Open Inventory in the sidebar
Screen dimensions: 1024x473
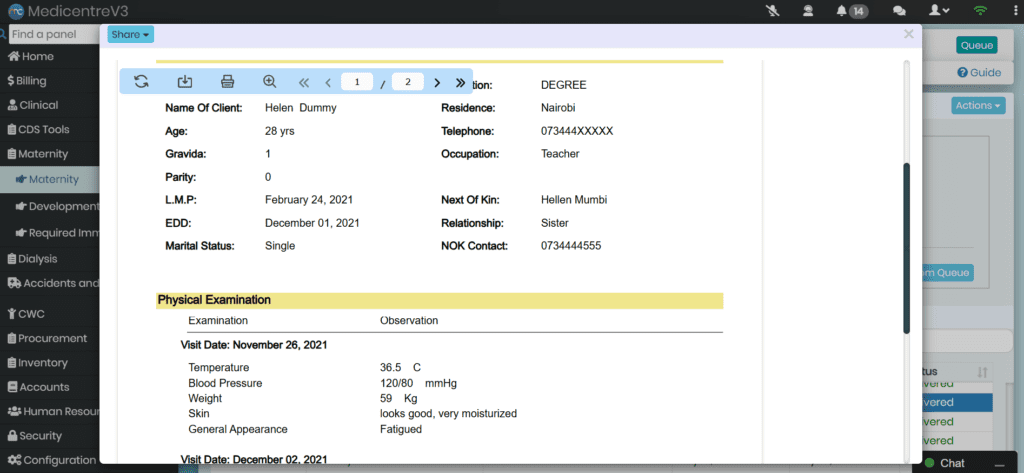(37, 363)
